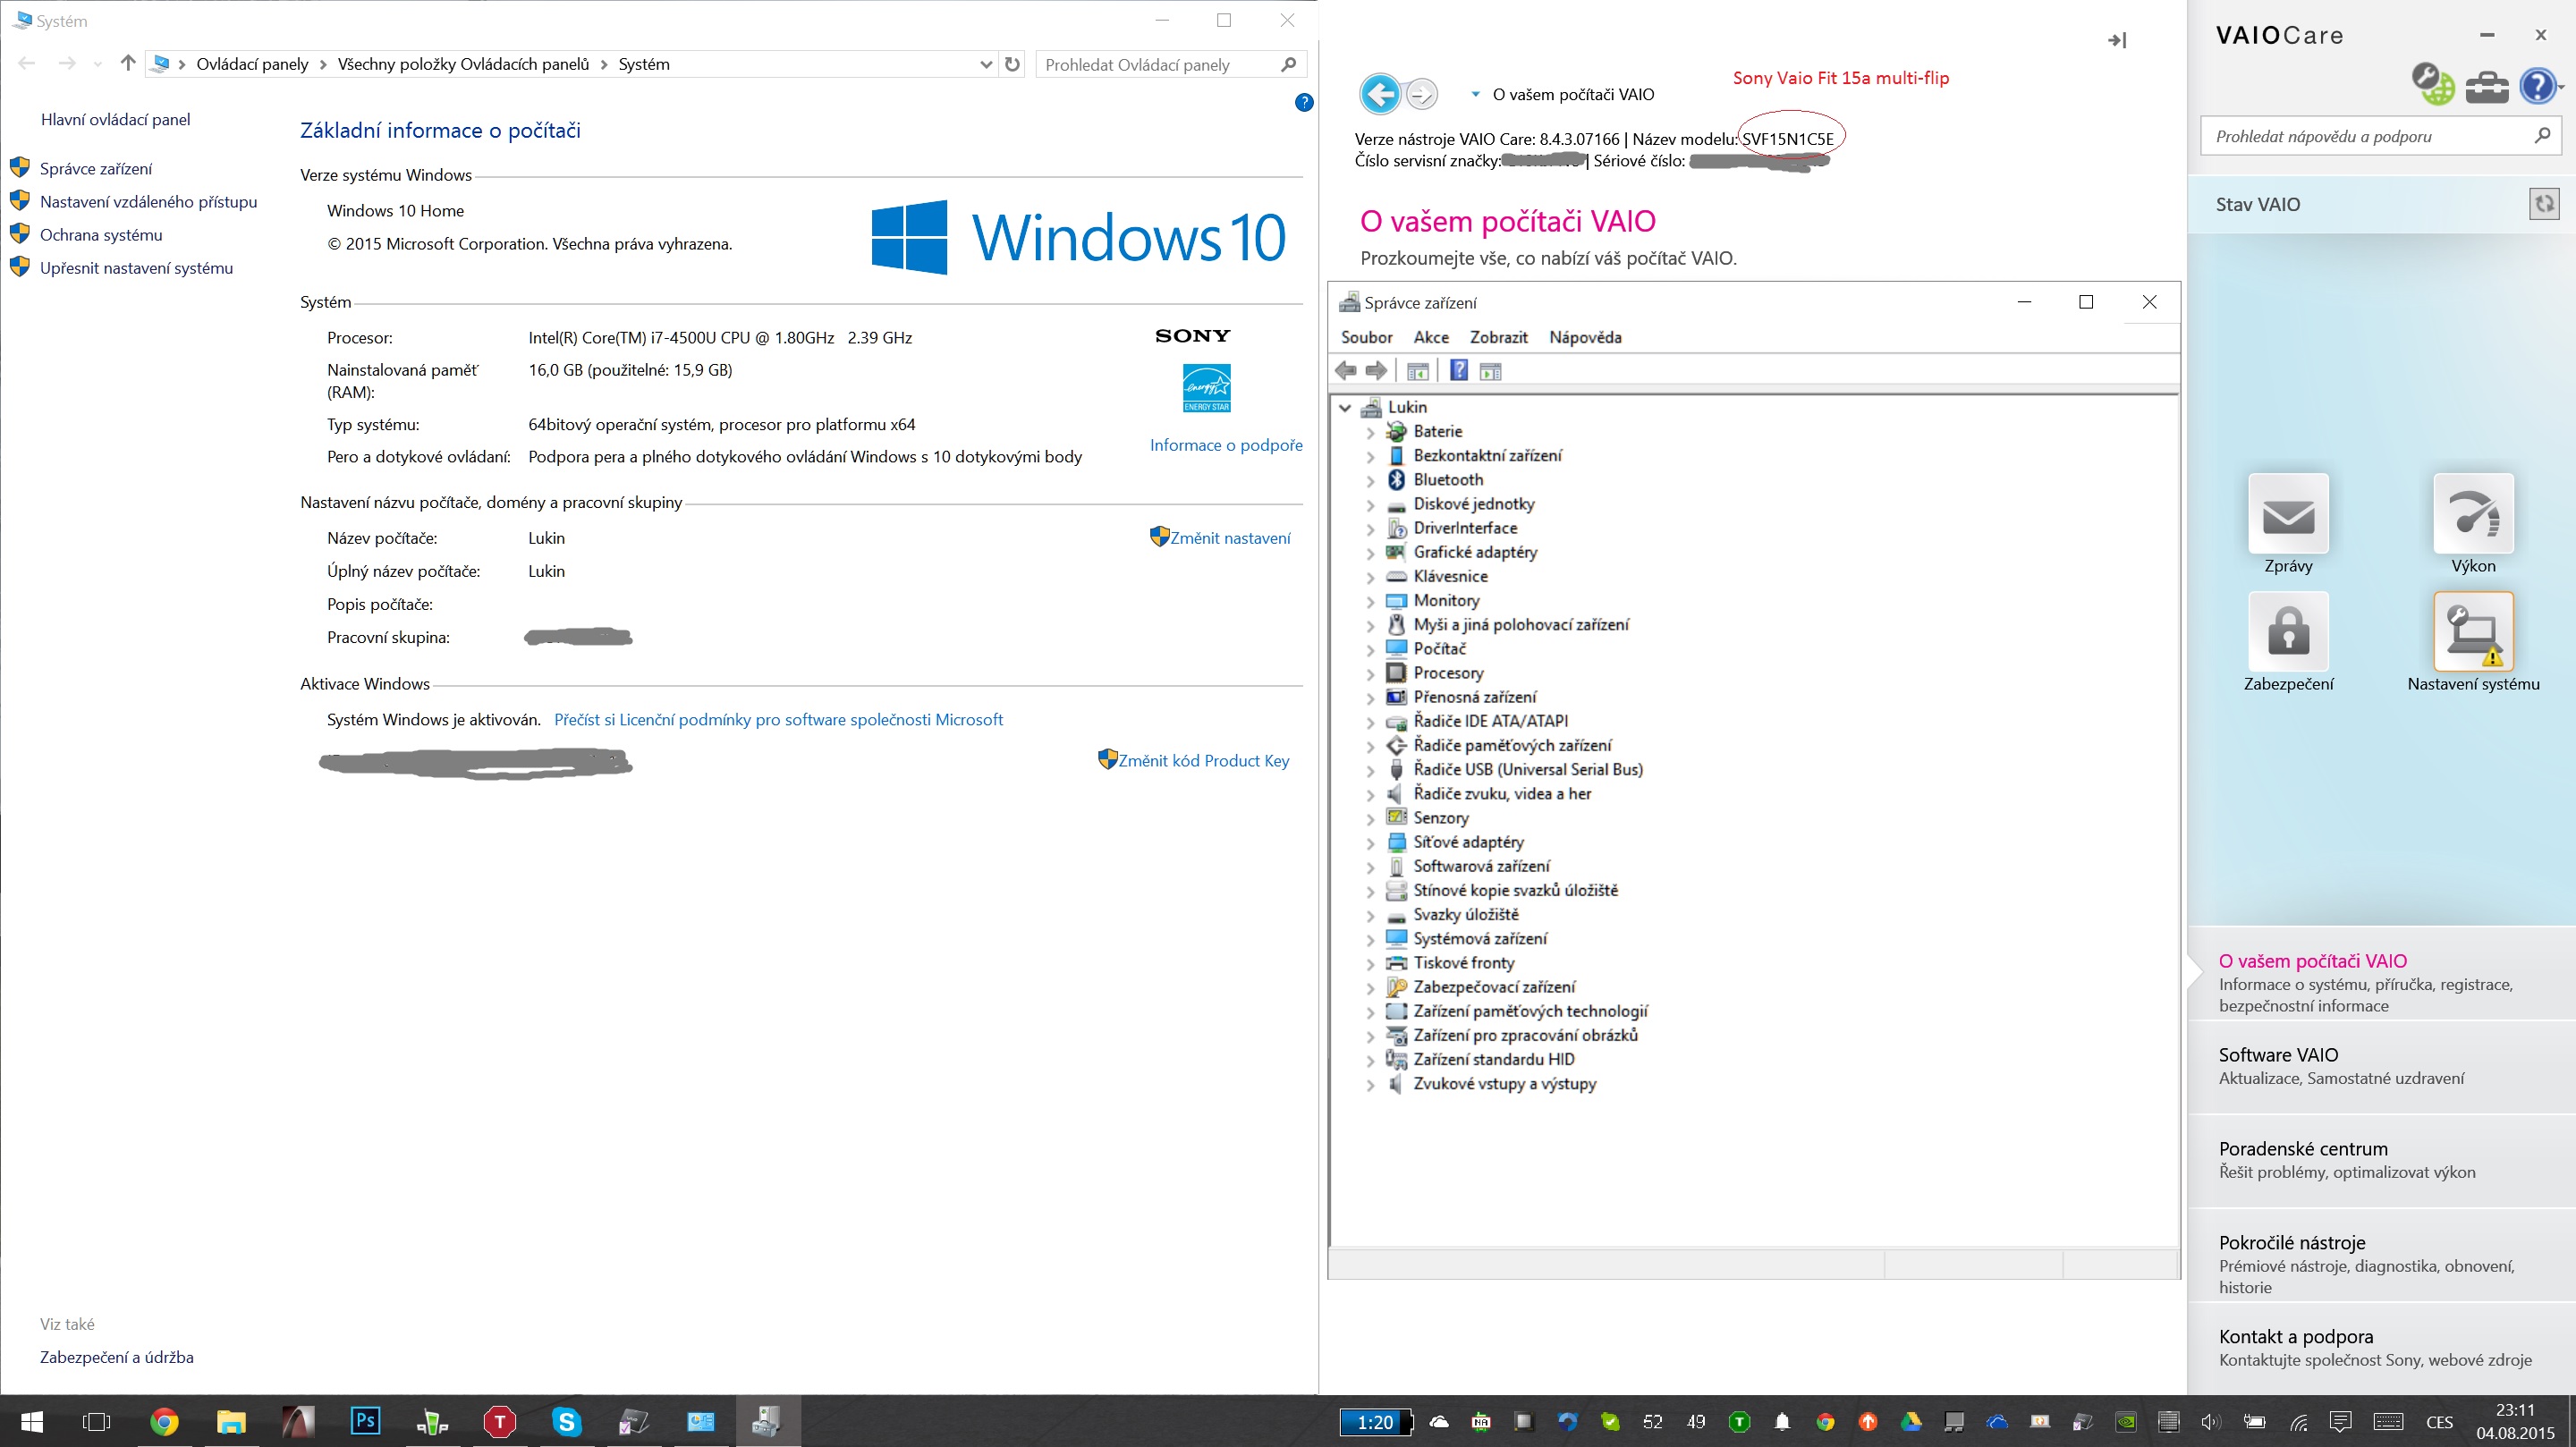Select Kontakt a podpora section

(2381, 1348)
